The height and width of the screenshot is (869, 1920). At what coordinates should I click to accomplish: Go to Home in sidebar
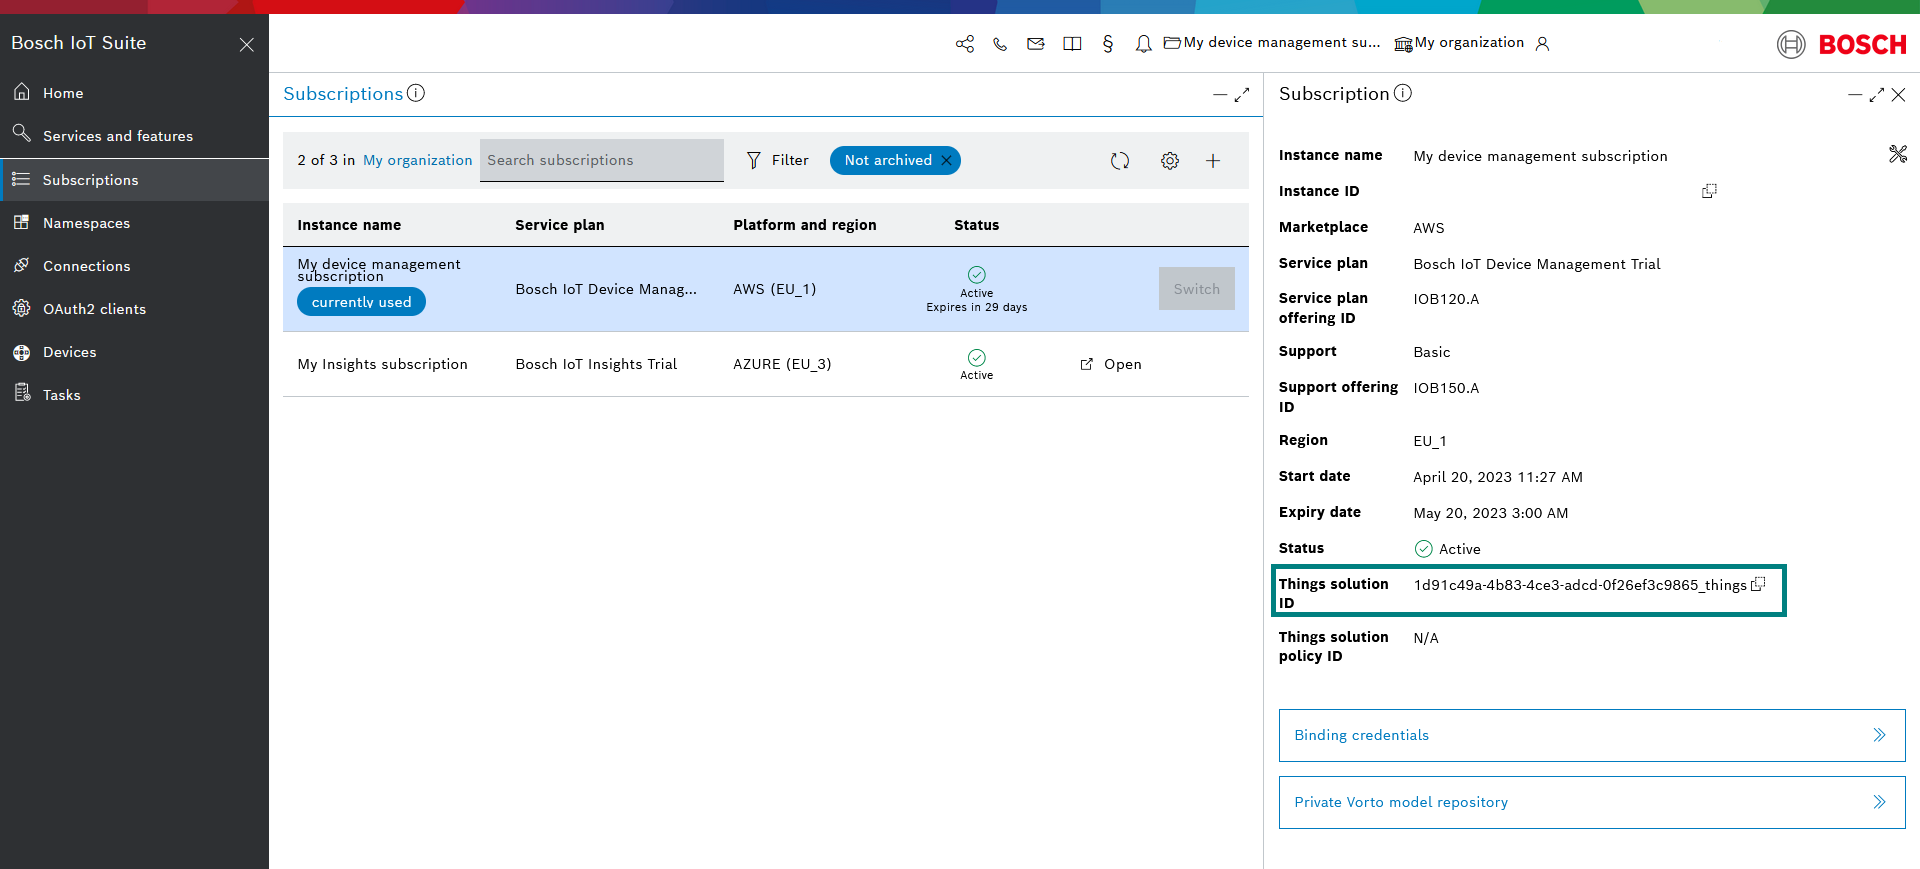pos(134,93)
